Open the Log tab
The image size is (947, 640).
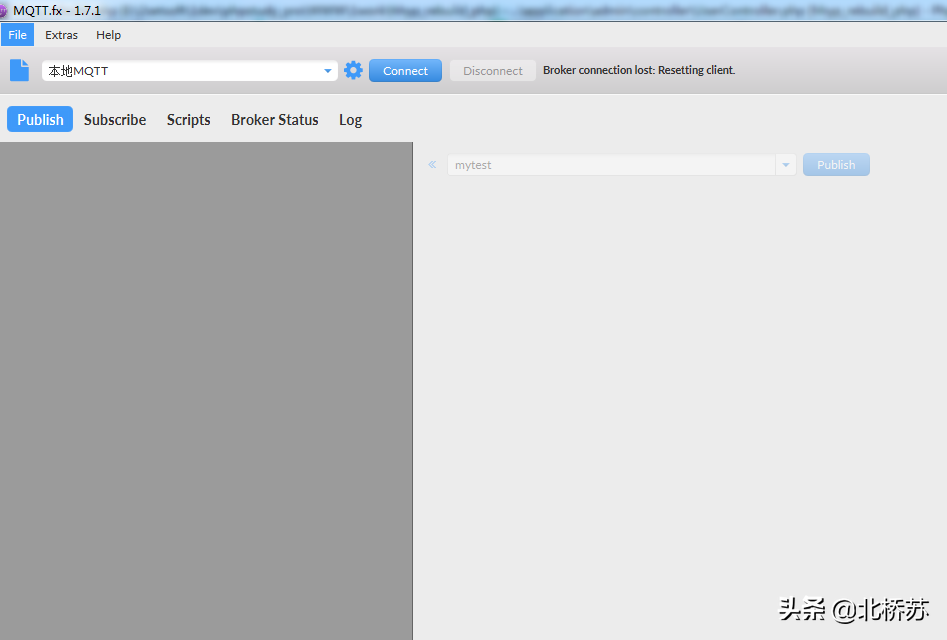coord(350,120)
